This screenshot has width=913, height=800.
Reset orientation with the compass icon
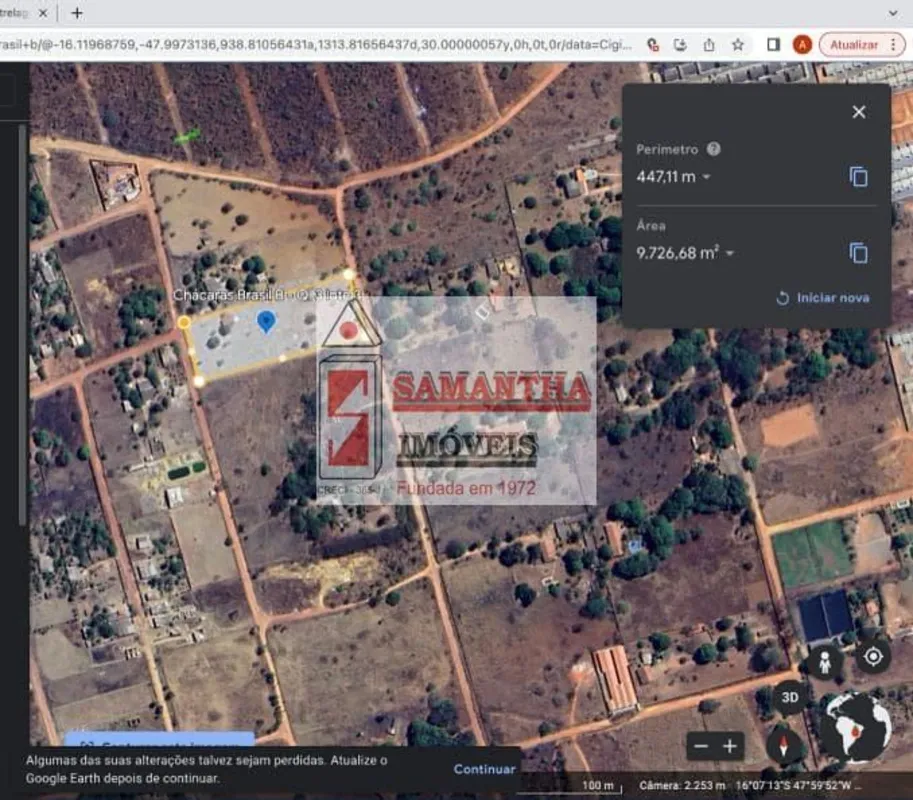click(786, 745)
